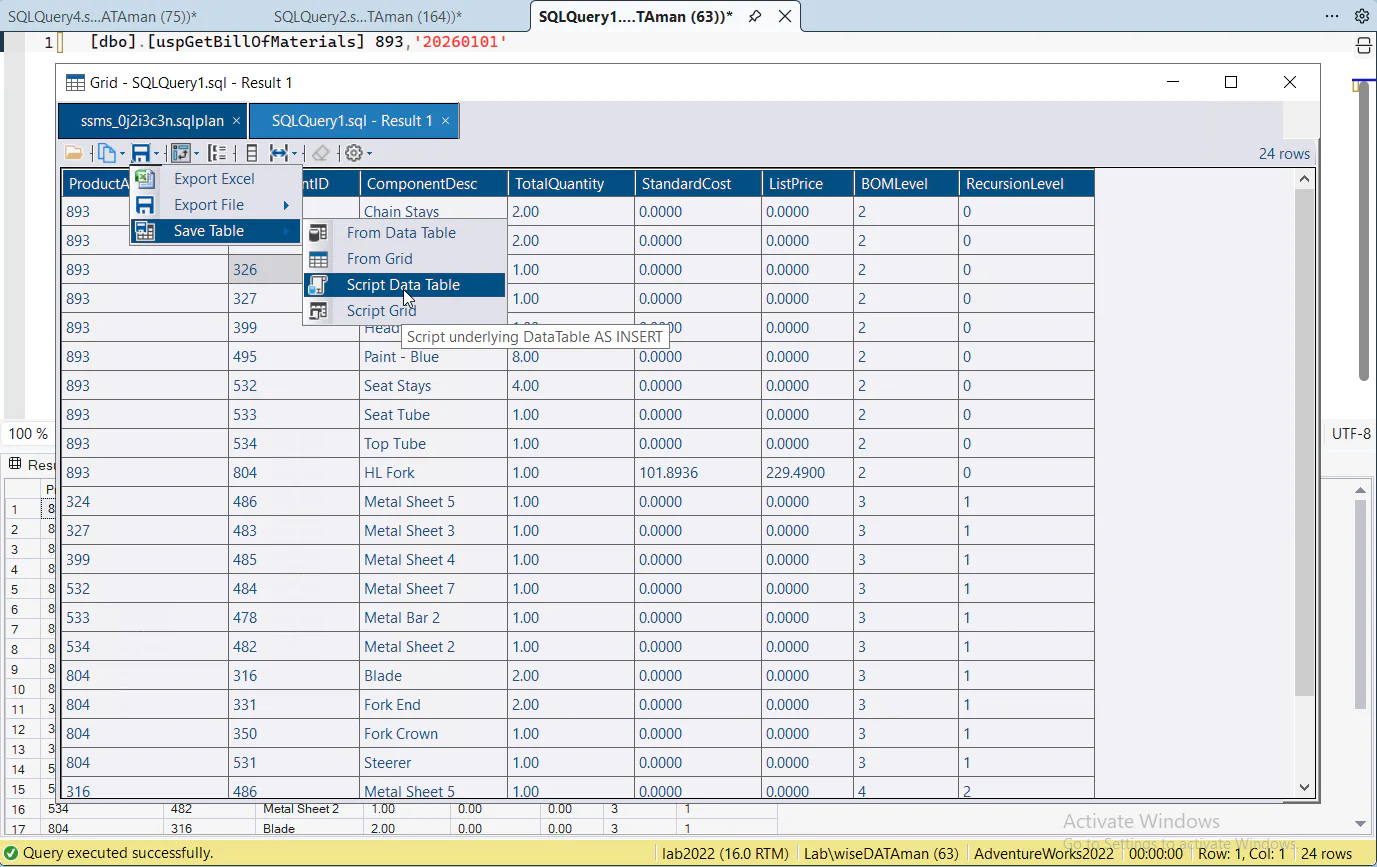This screenshot has width=1377, height=867.
Task: Click the copy icon in grid toolbar
Action: click(106, 153)
